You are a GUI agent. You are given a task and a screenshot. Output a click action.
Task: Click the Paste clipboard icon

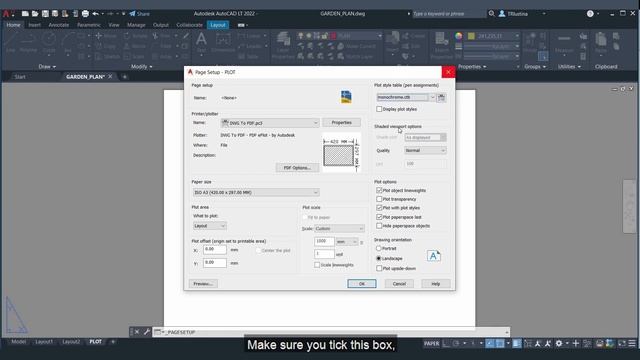click(601, 40)
